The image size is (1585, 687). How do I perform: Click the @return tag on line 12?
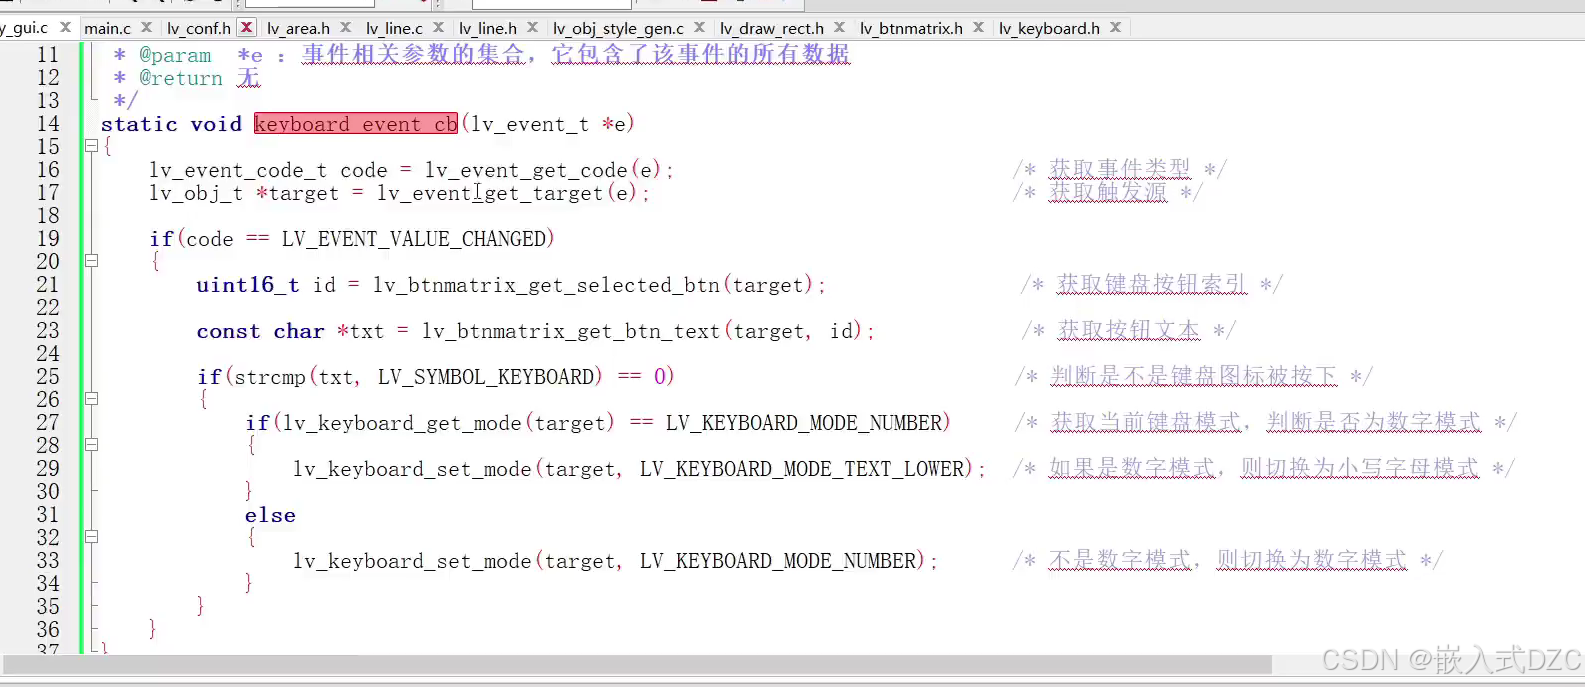(x=181, y=78)
